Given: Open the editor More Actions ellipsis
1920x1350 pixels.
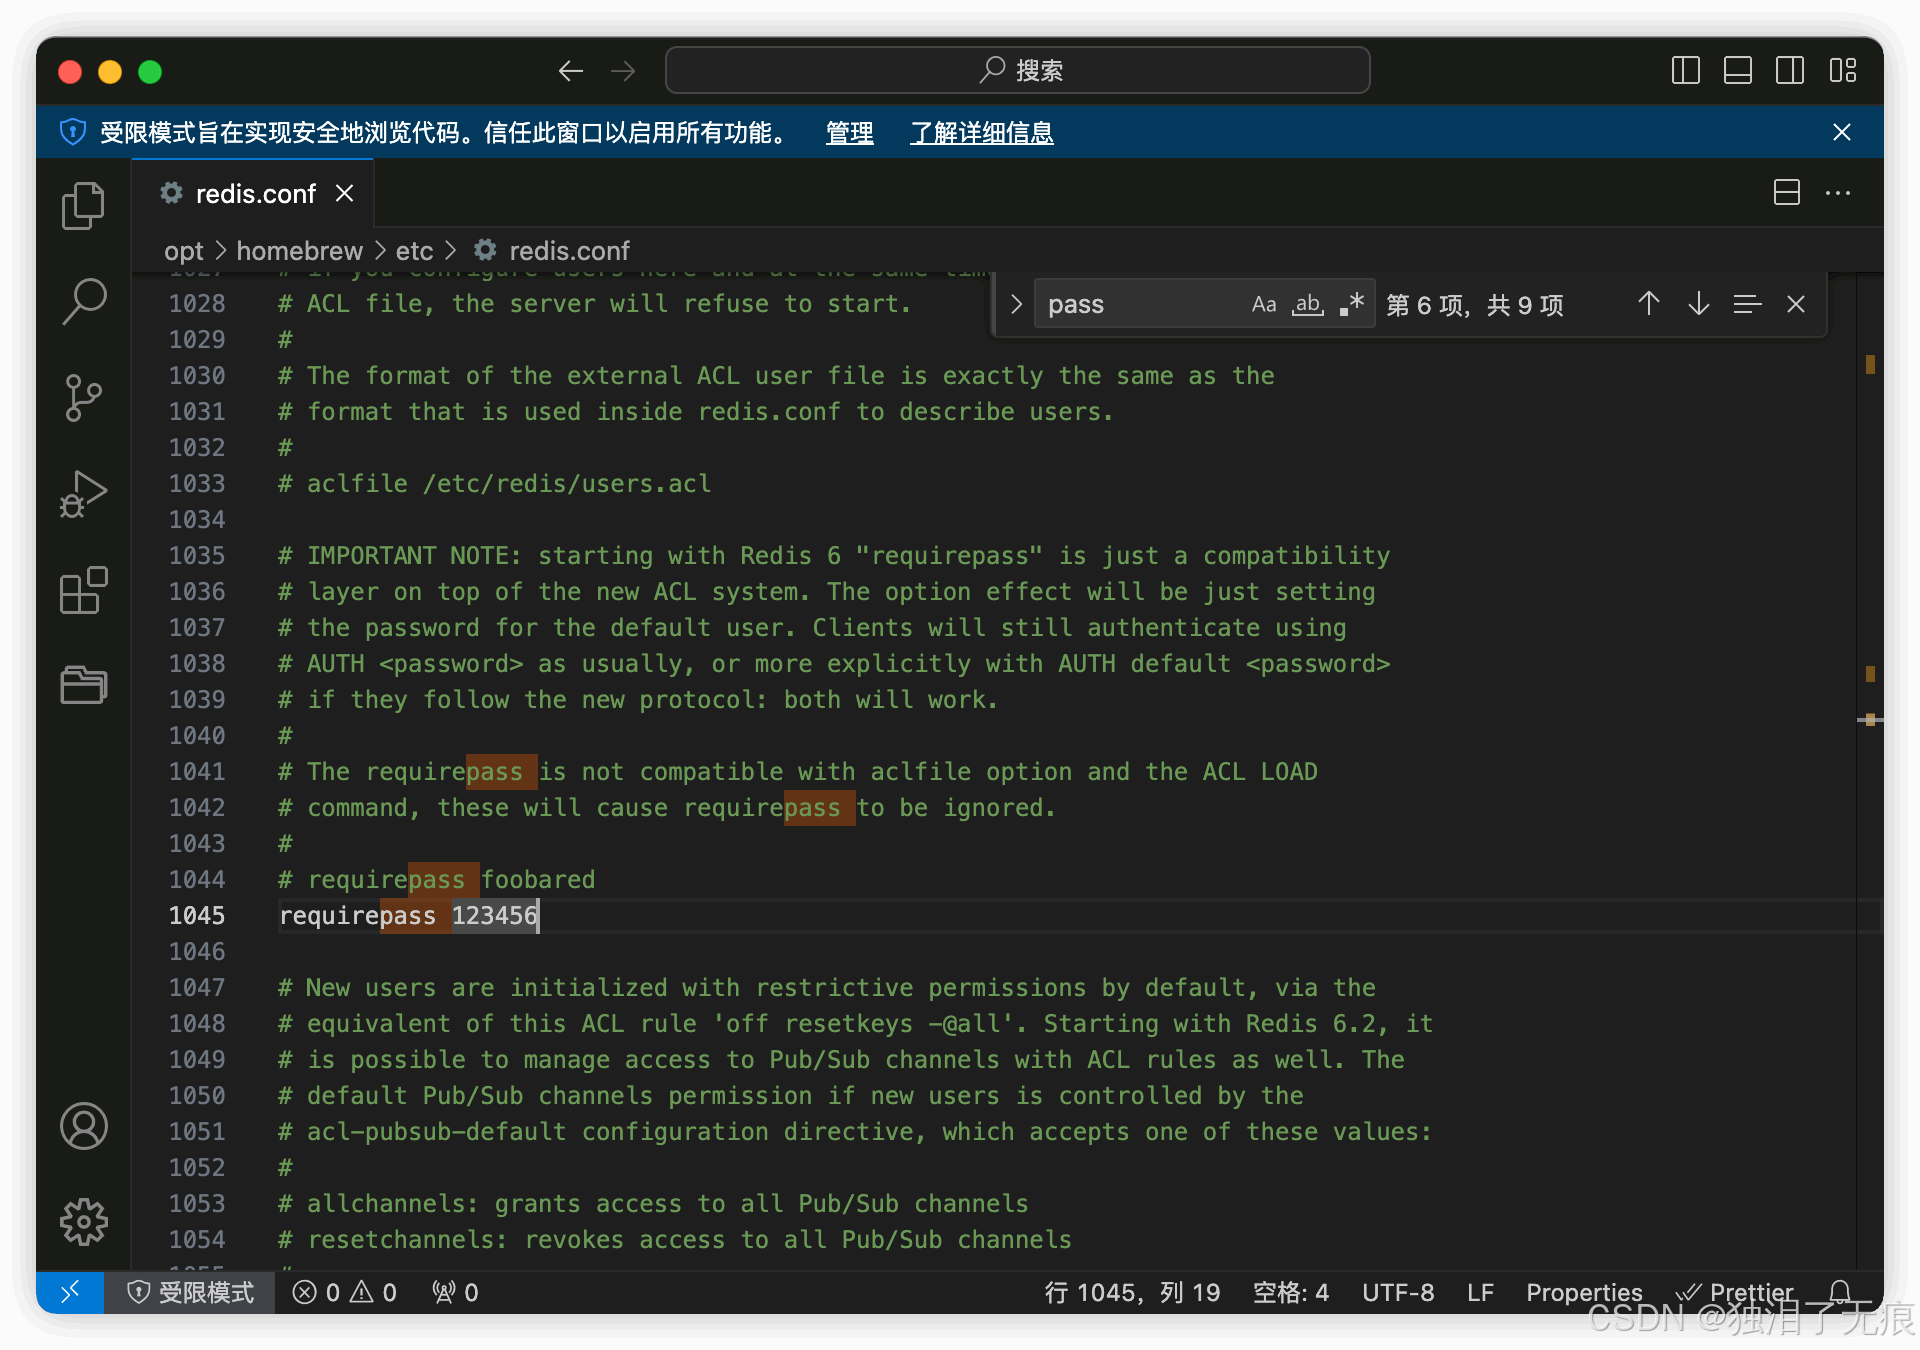Looking at the screenshot, I should 1838,193.
